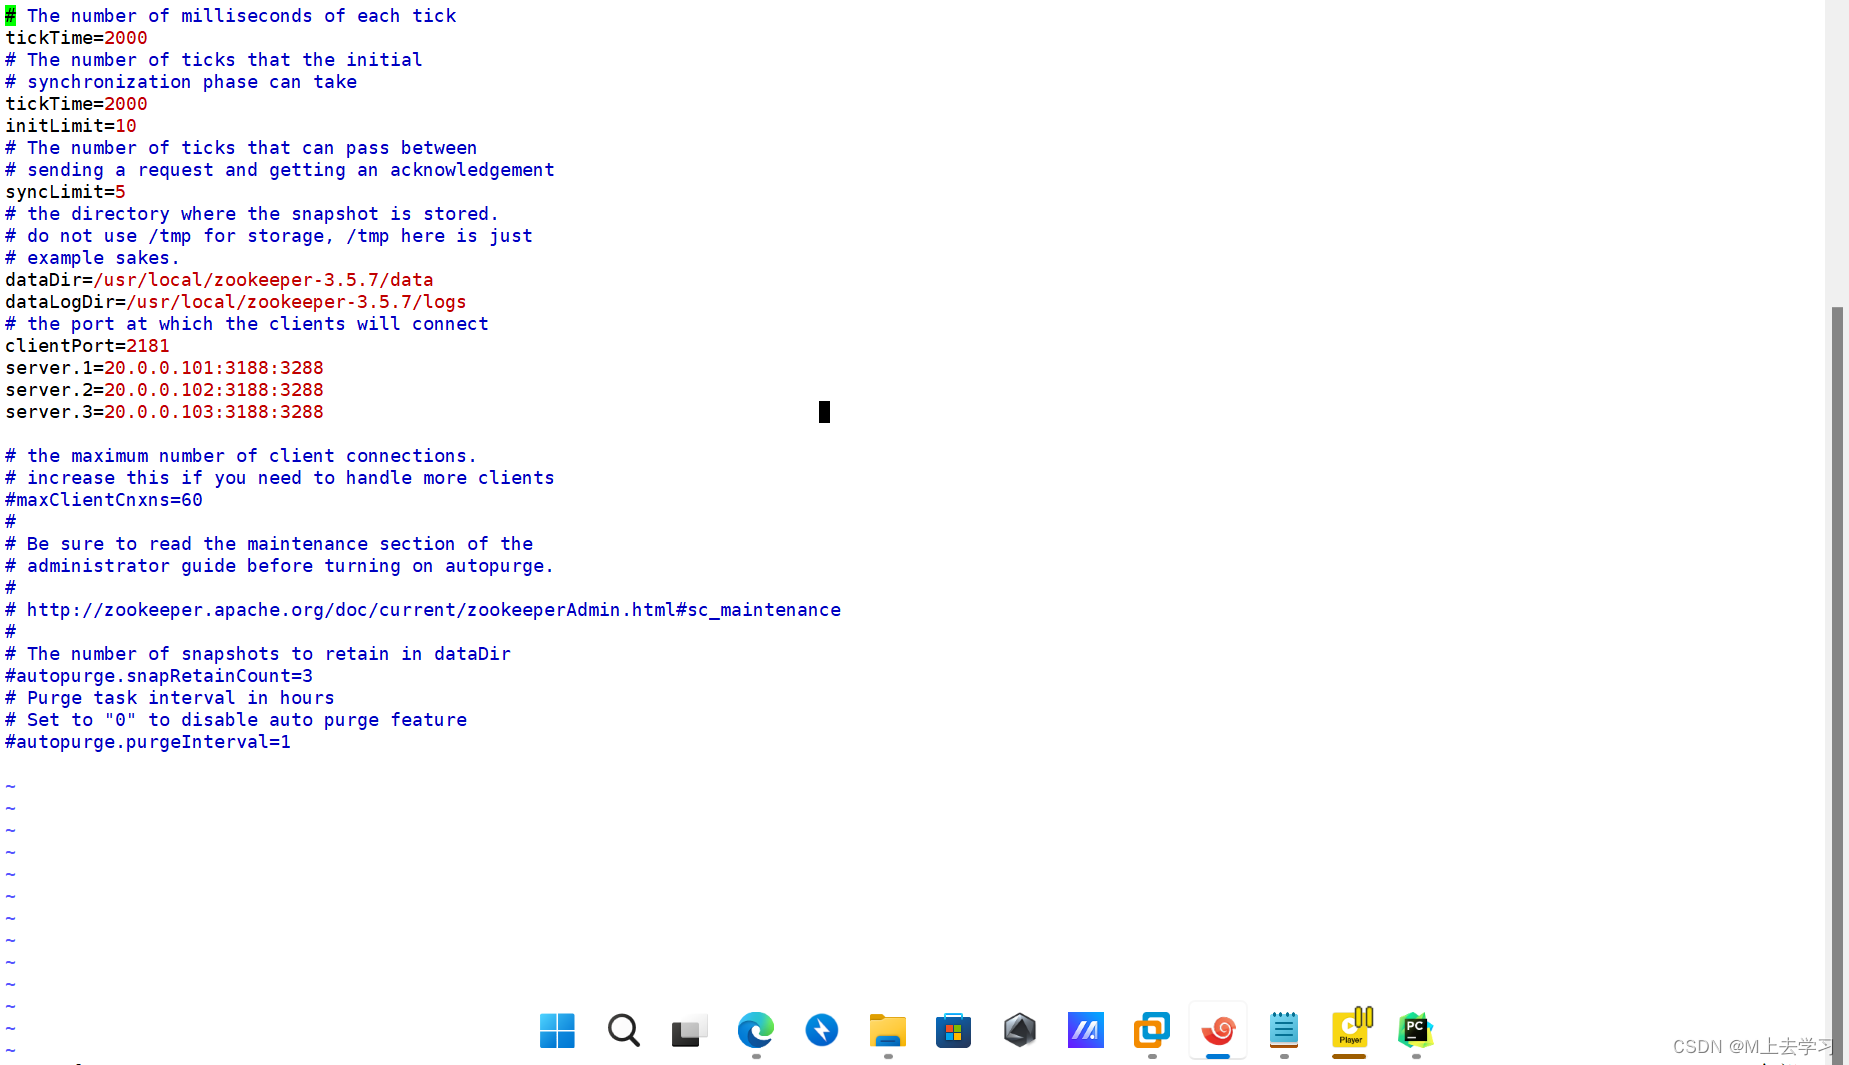
Task: Open Notepad from the taskbar
Action: (x=1283, y=1030)
